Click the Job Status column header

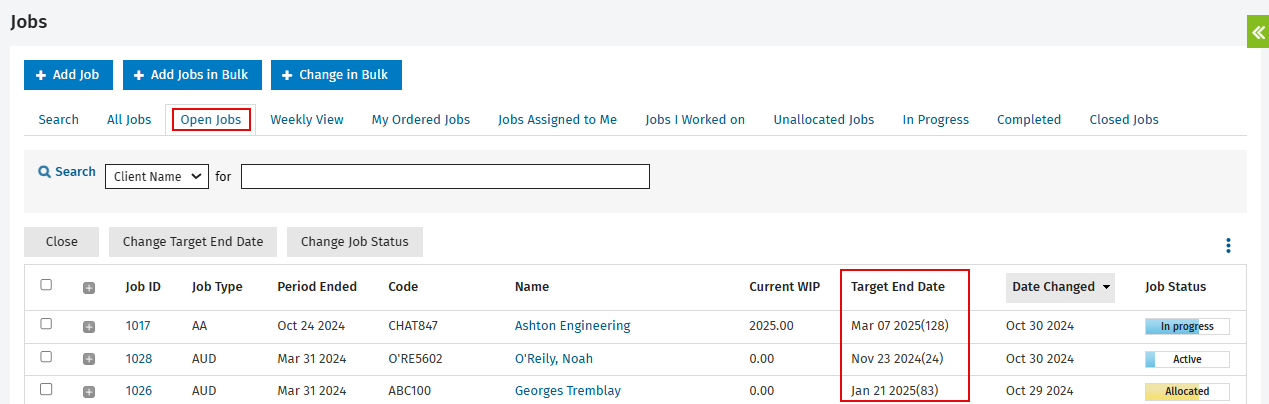pyautogui.click(x=1175, y=287)
